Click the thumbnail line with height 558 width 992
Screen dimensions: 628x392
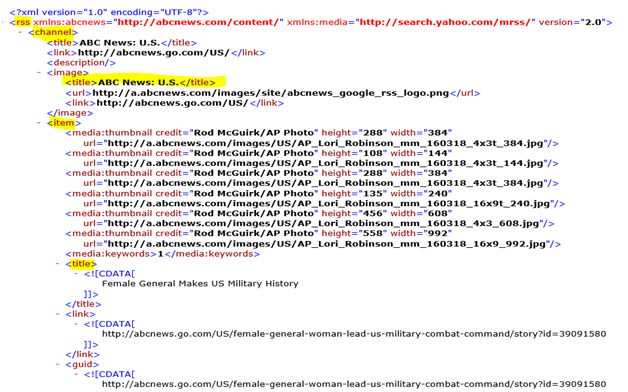click(259, 233)
